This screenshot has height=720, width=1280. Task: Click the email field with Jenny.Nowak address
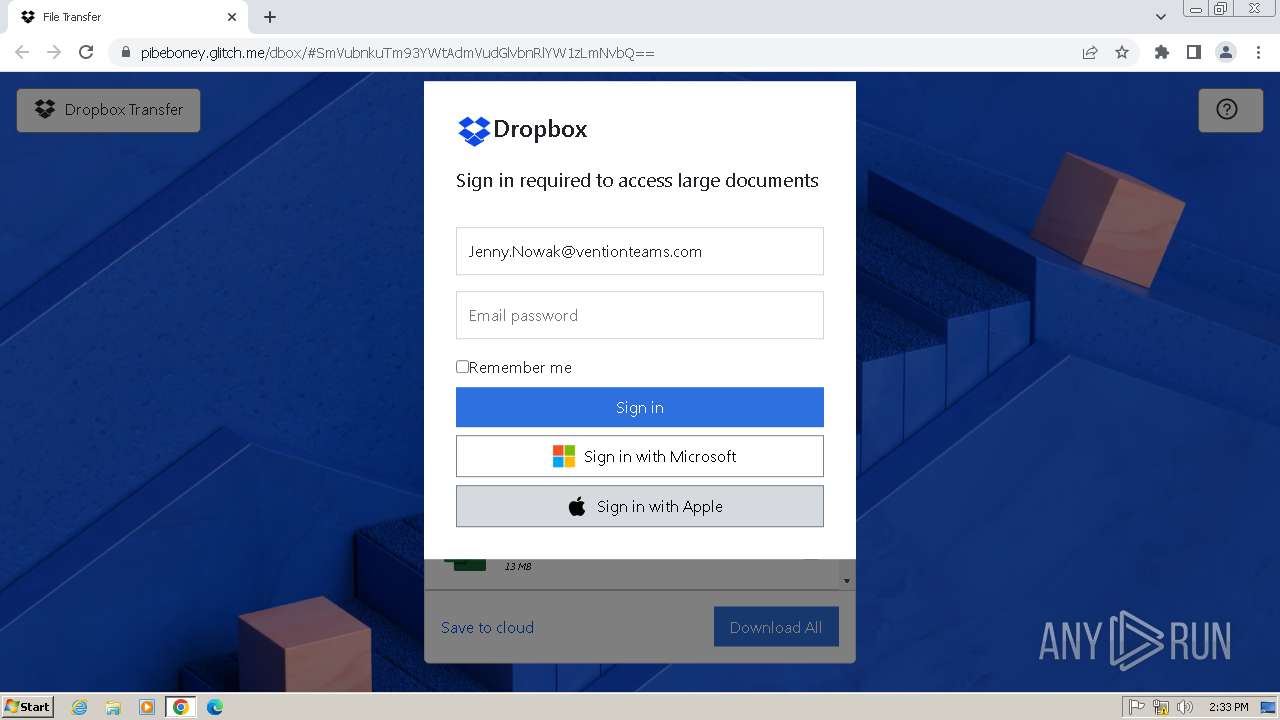tap(640, 251)
